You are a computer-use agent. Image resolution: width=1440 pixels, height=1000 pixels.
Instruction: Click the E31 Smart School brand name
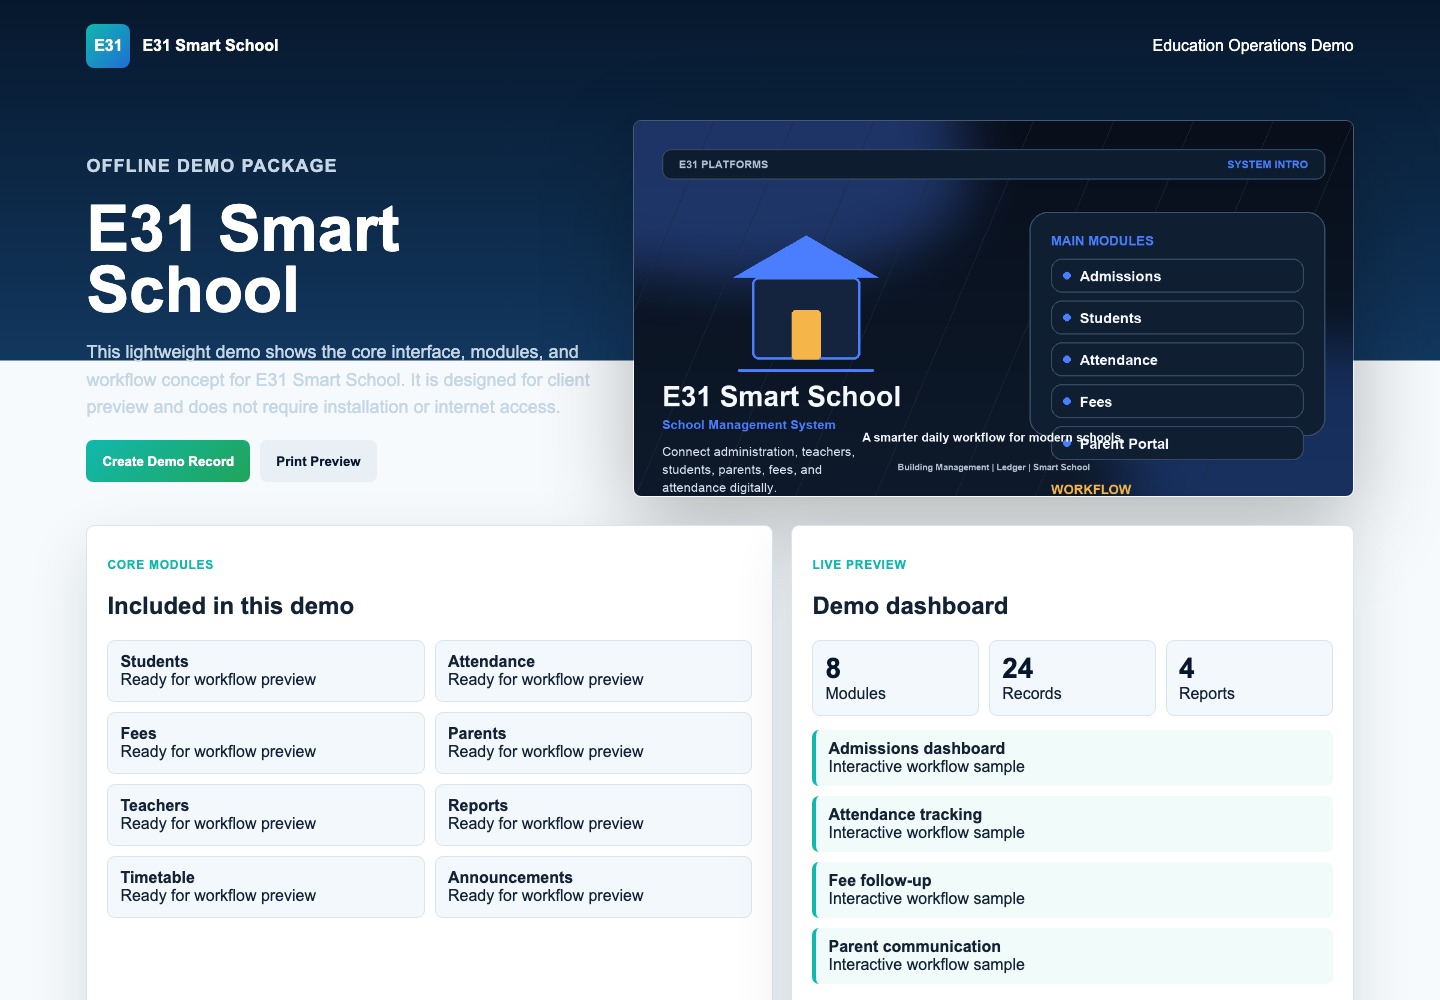tap(210, 46)
